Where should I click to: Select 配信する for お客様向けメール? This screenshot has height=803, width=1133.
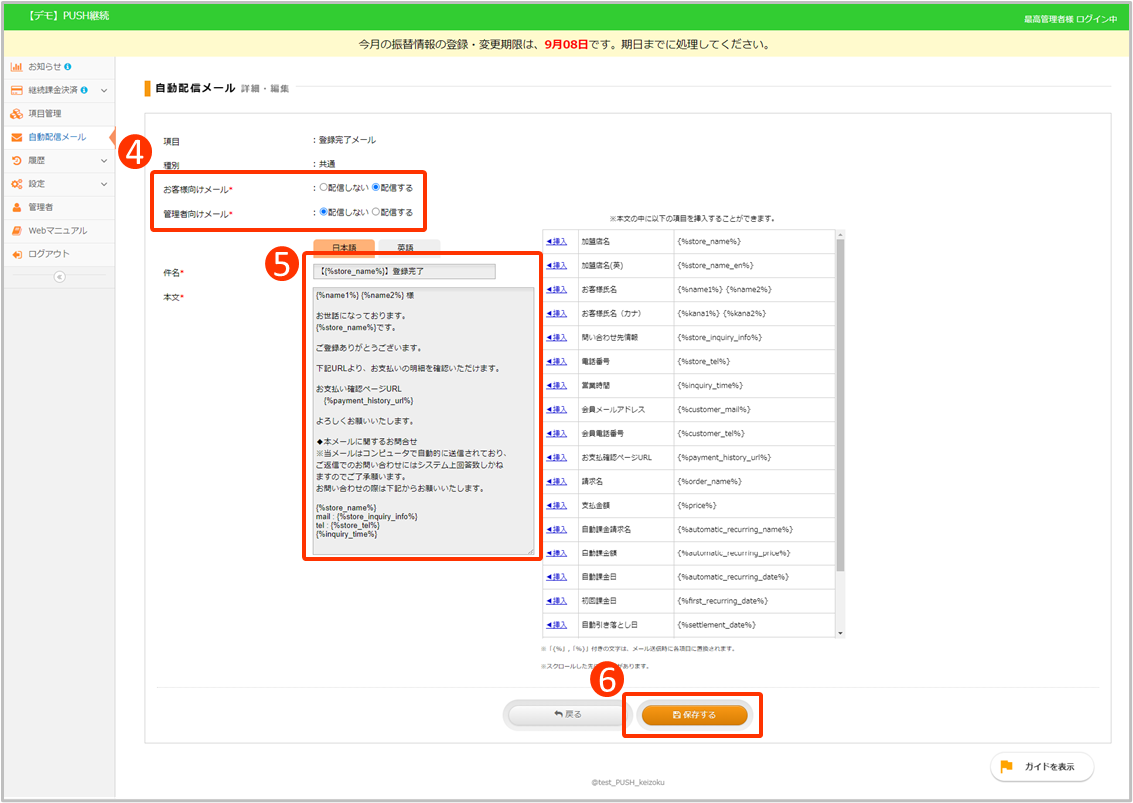[x=376, y=187]
